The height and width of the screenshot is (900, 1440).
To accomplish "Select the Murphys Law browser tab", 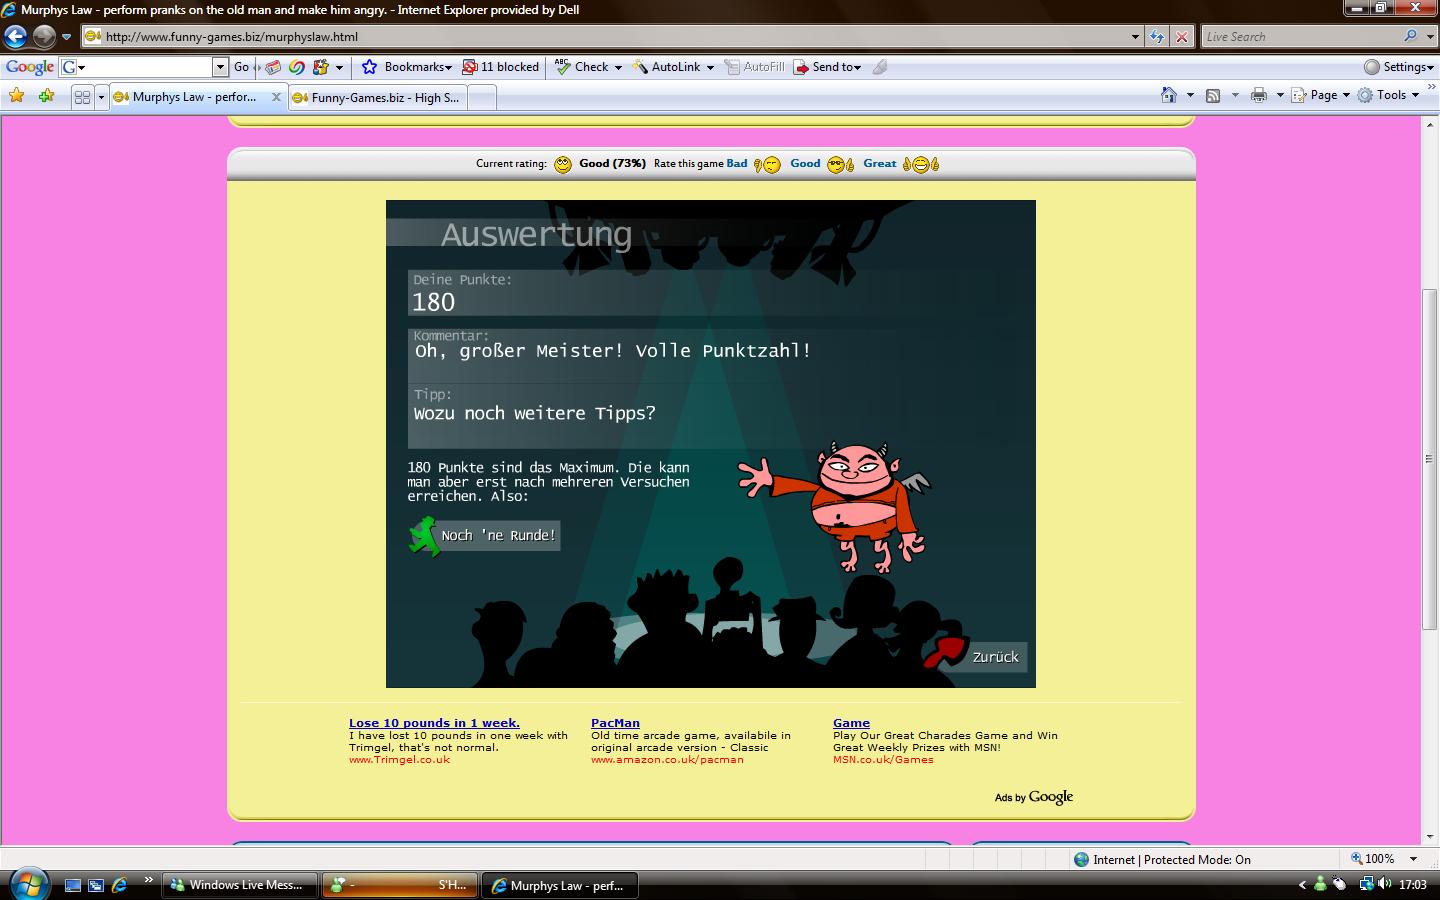I will point(194,97).
